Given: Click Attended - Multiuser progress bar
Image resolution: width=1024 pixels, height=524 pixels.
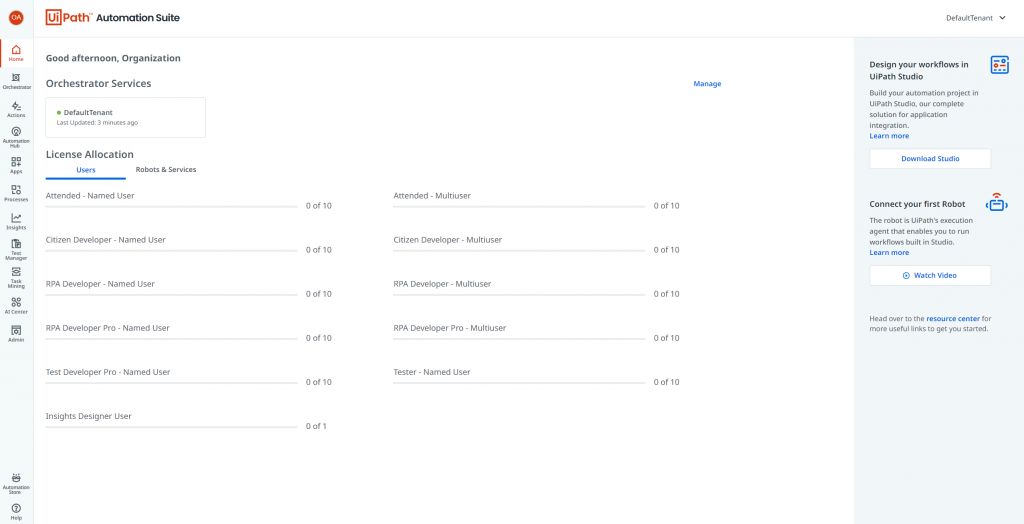Looking at the screenshot, I should click(x=519, y=206).
